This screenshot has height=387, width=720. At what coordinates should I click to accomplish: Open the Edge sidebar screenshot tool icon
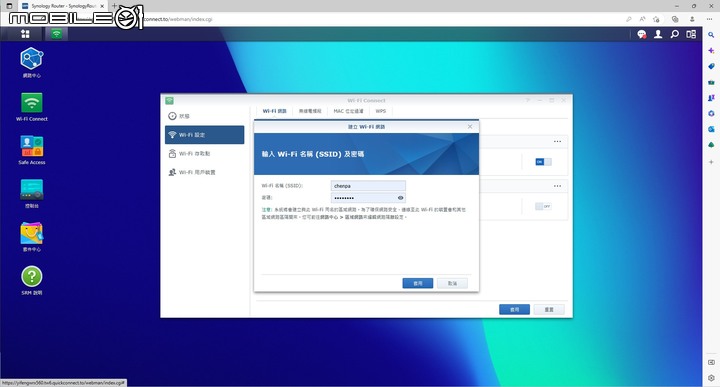click(711, 362)
